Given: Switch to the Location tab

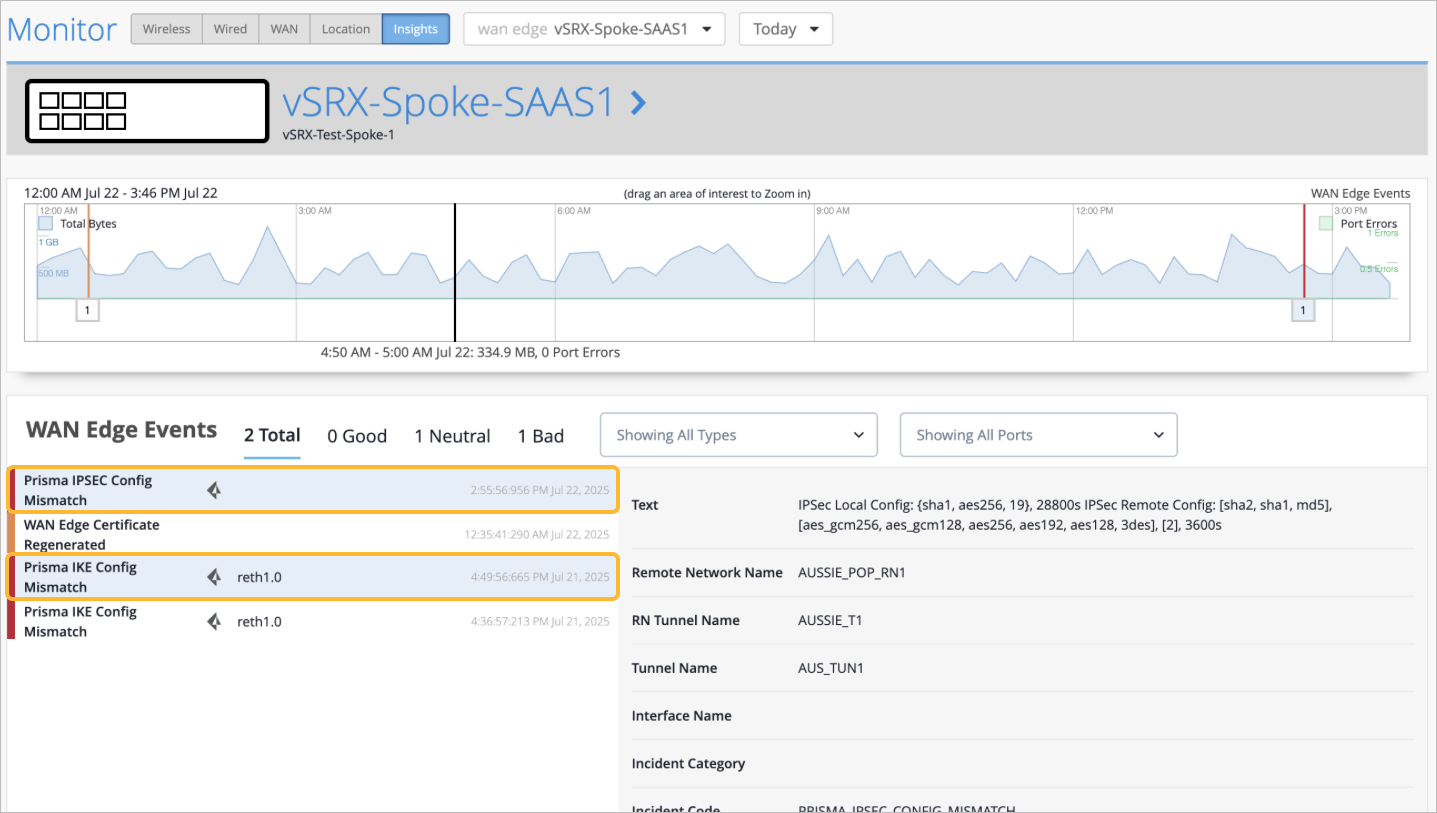Looking at the screenshot, I should (346, 29).
